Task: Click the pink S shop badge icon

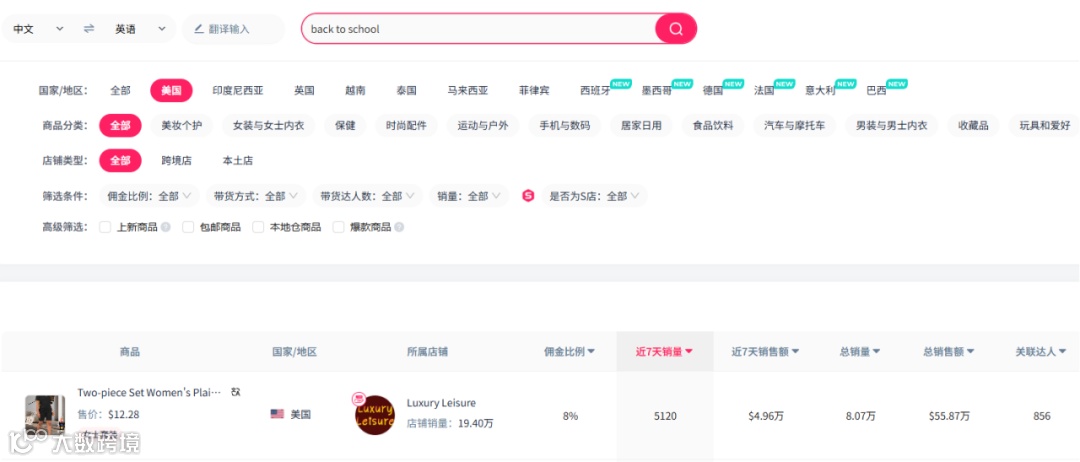Action: (528, 196)
